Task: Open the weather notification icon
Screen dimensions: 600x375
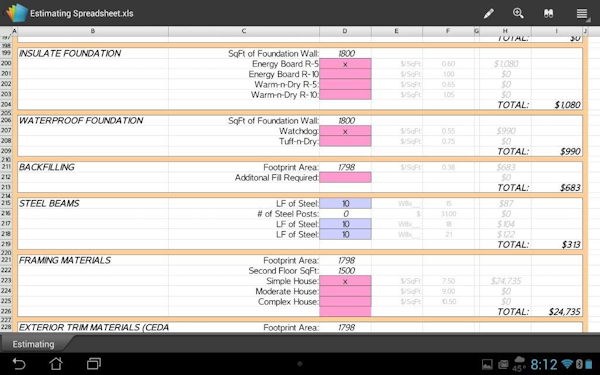Action: [x=519, y=364]
